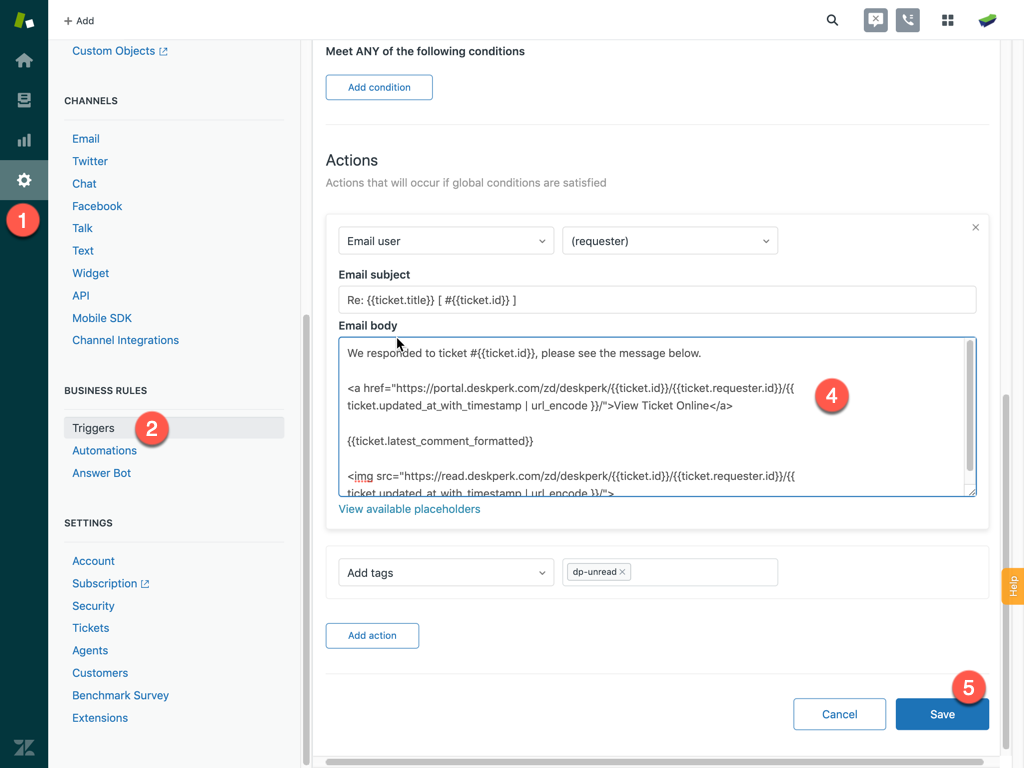
Task: Remove the Email user action
Action: (x=975, y=228)
